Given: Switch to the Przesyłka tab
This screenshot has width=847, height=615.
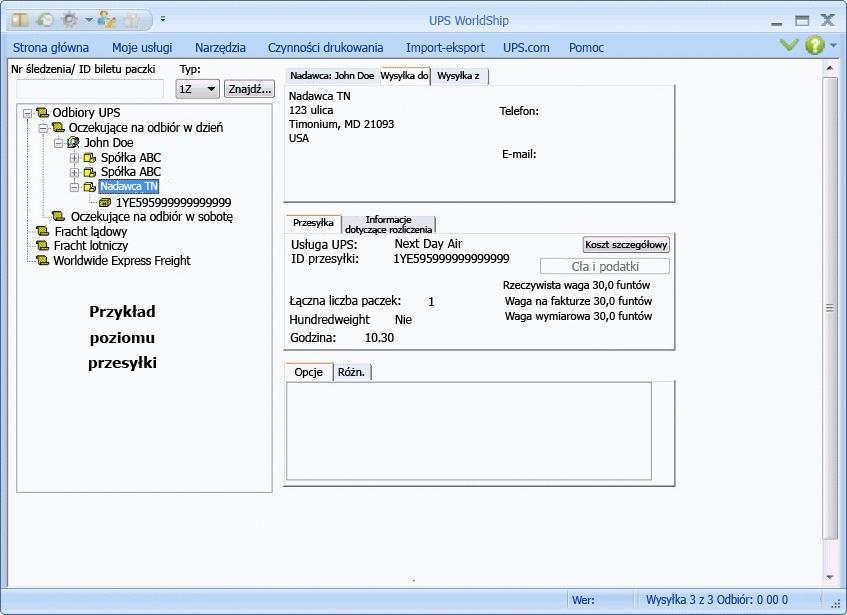Looking at the screenshot, I should tap(313, 223).
